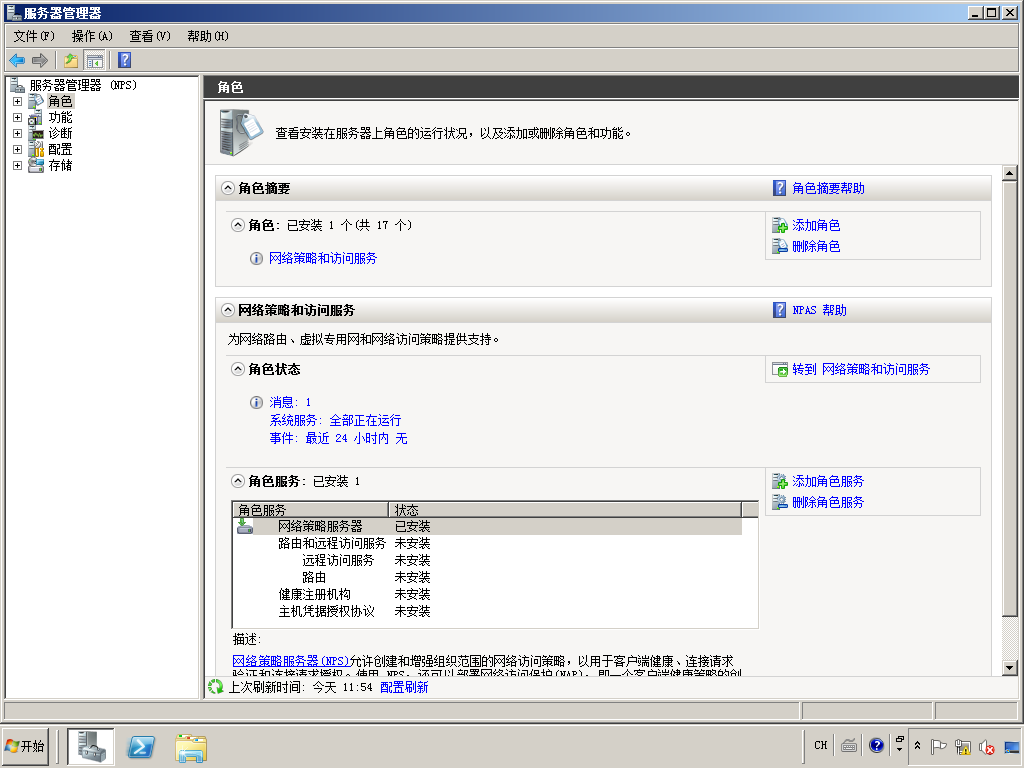
Task: Expand the 配置 tree node
Action: 18,150
